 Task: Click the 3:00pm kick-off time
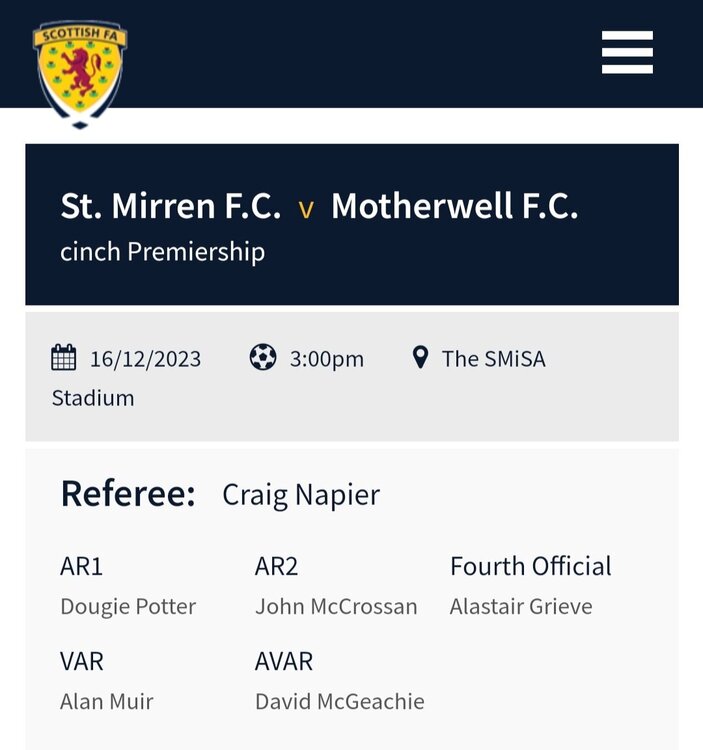pyautogui.click(x=327, y=359)
